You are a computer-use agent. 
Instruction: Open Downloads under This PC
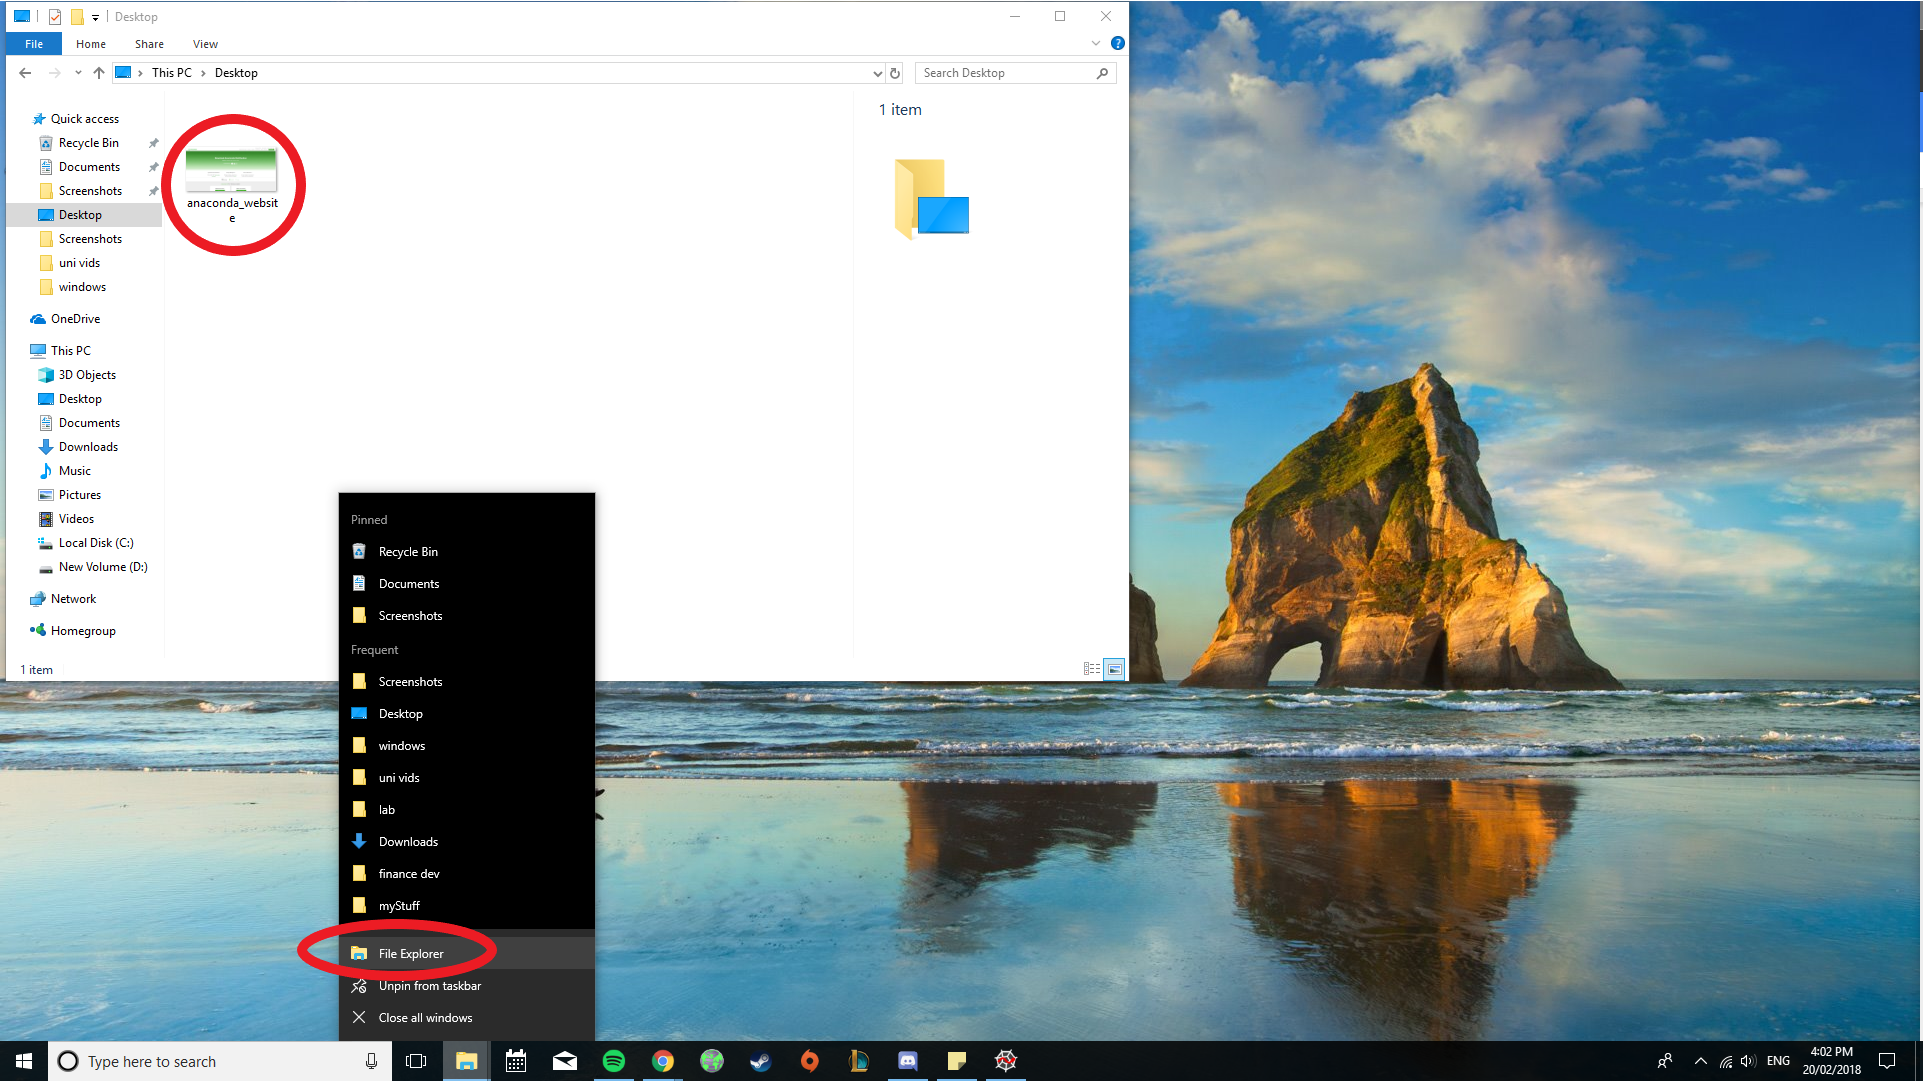(x=88, y=447)
